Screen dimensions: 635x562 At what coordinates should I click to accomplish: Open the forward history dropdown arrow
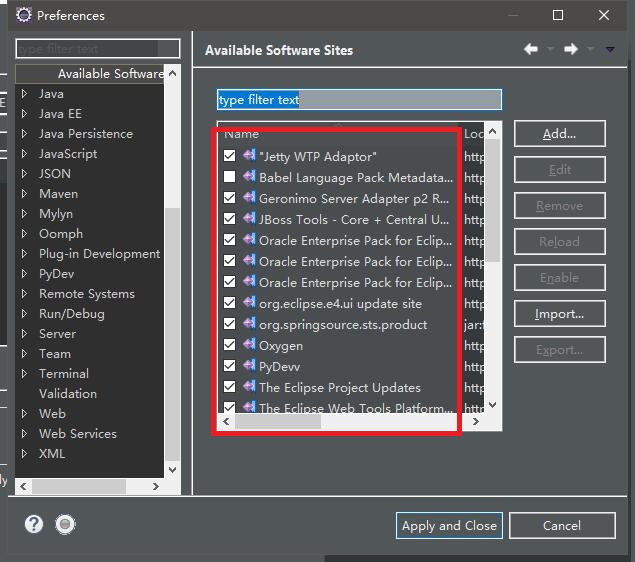pyautogui.click(x=590, y=49)
